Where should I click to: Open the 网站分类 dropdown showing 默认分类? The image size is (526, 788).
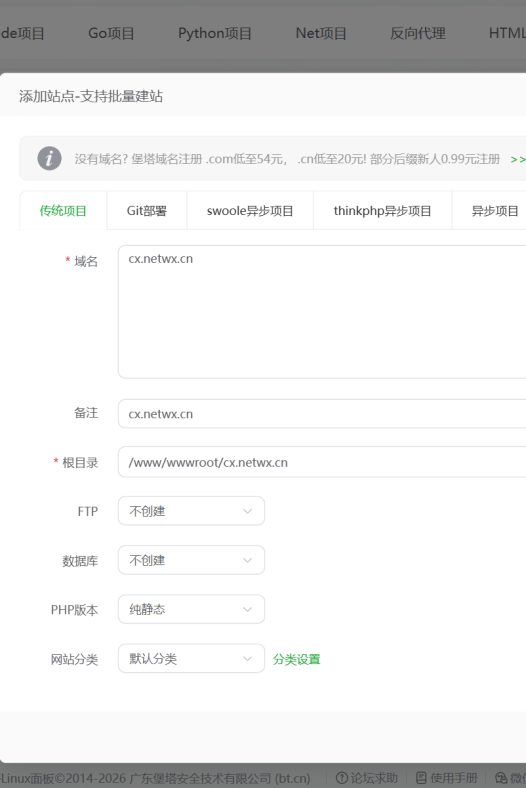(191, 658)
